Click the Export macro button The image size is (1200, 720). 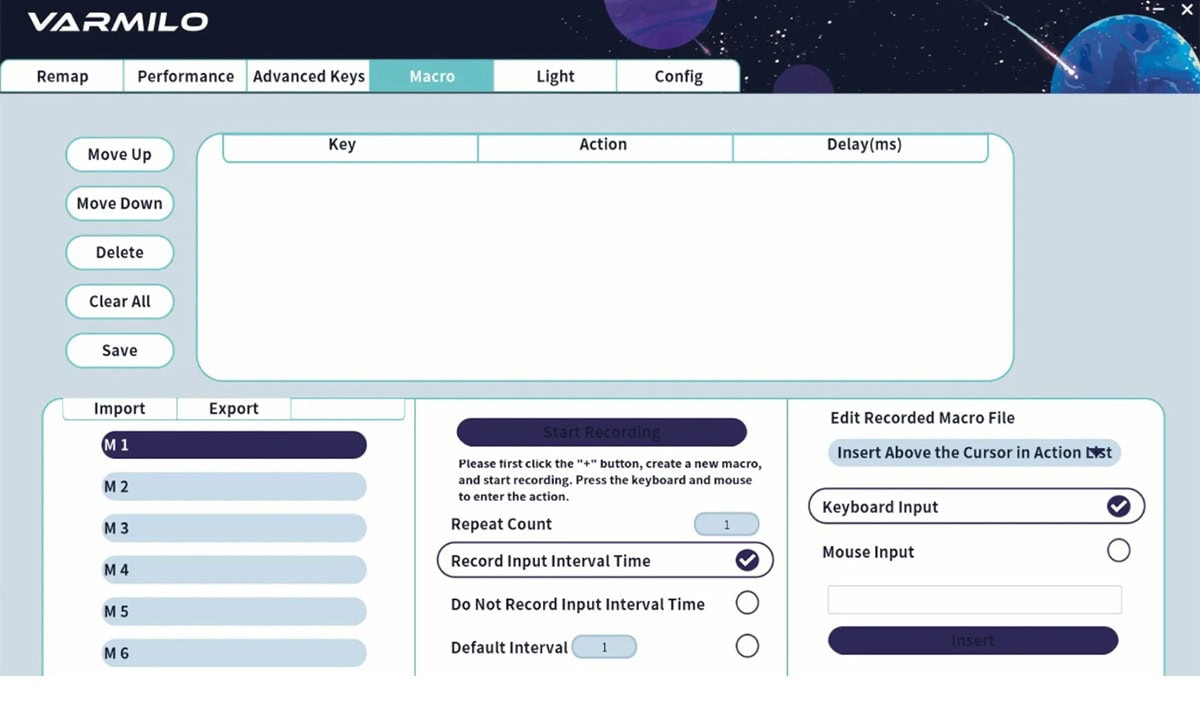(x=233, y=409)
